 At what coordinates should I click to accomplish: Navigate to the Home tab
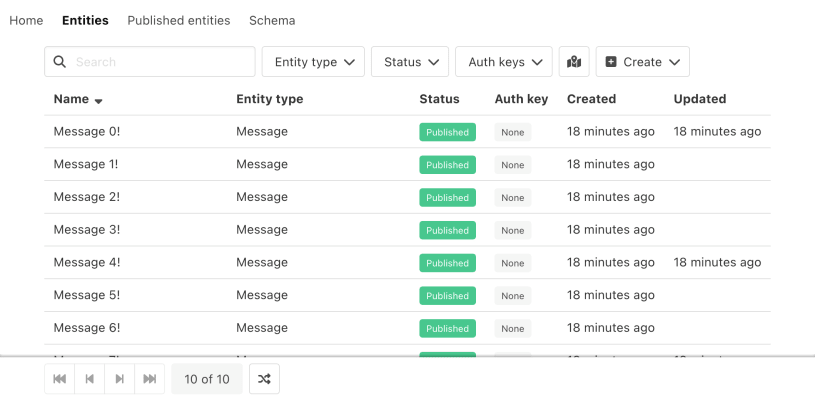click(26, 20)
